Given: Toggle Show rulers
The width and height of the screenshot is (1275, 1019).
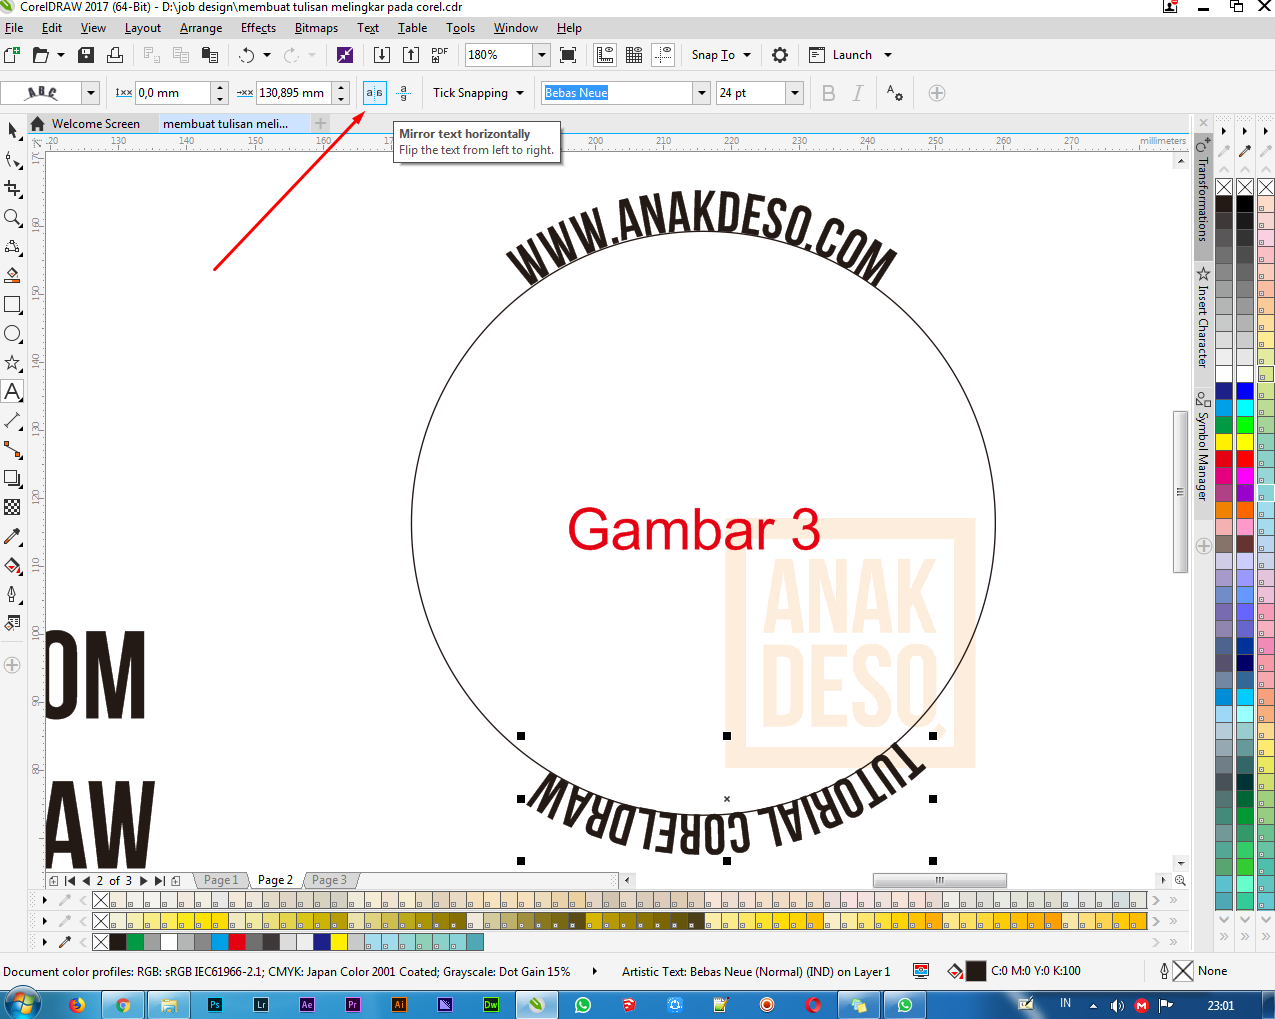Looking at the screenshot, I should click(605, 55).
